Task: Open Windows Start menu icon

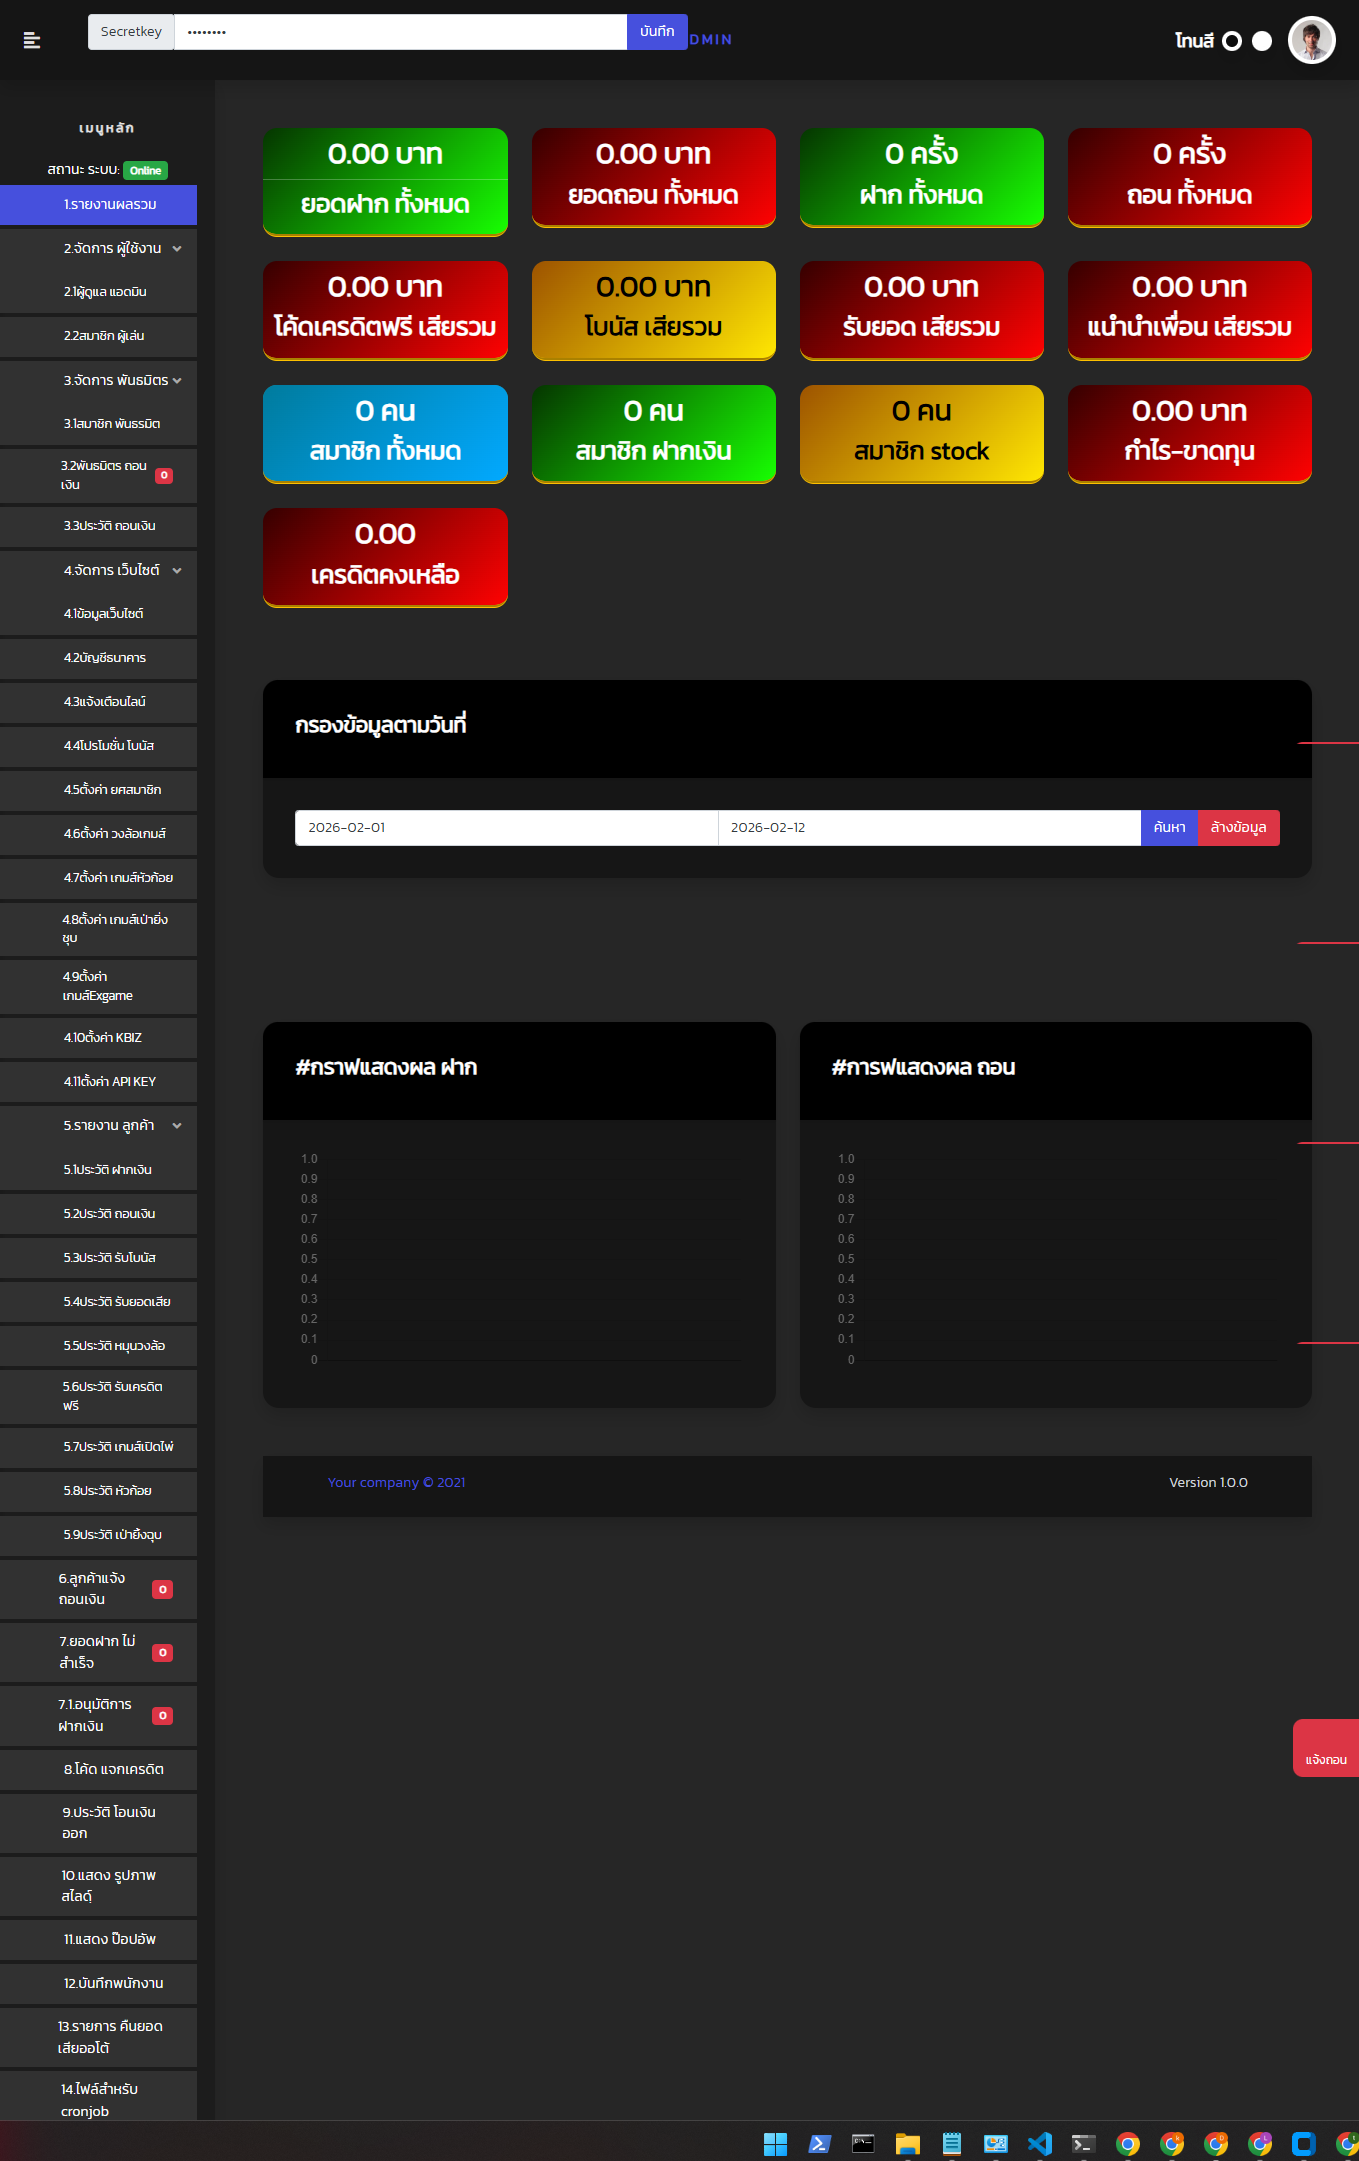Action: pos(775,2143)
